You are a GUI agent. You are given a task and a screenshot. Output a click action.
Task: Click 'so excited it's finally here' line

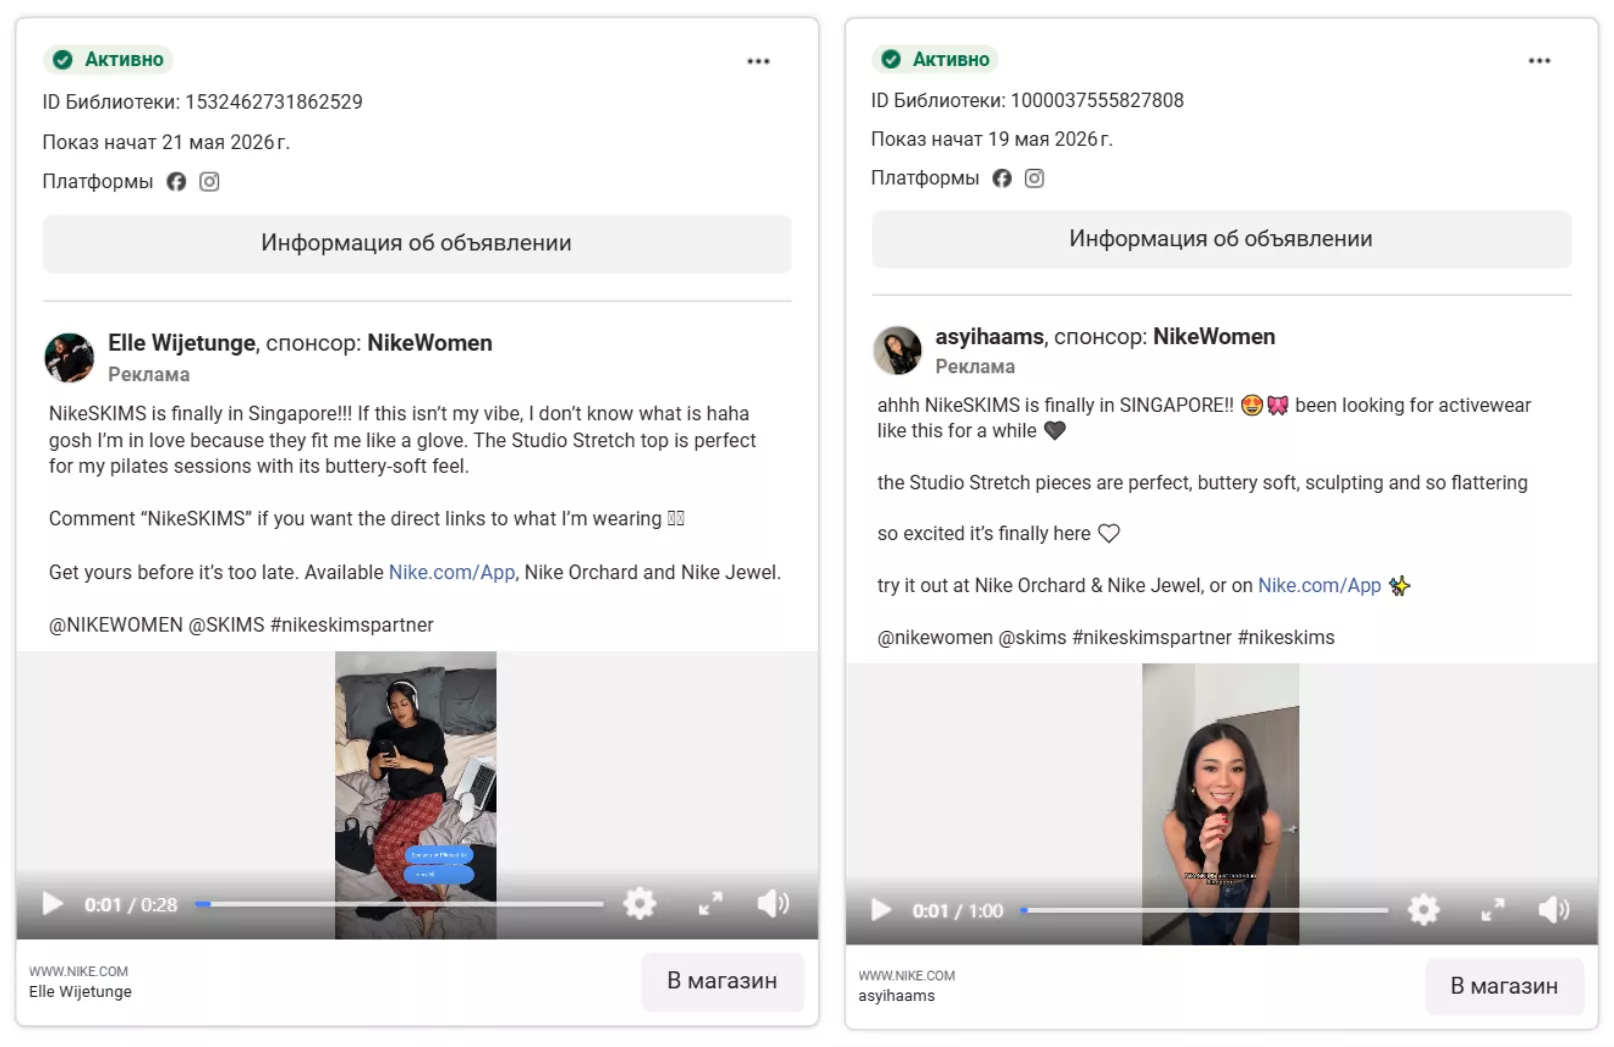pyautogui.click(x=998, y=534)
